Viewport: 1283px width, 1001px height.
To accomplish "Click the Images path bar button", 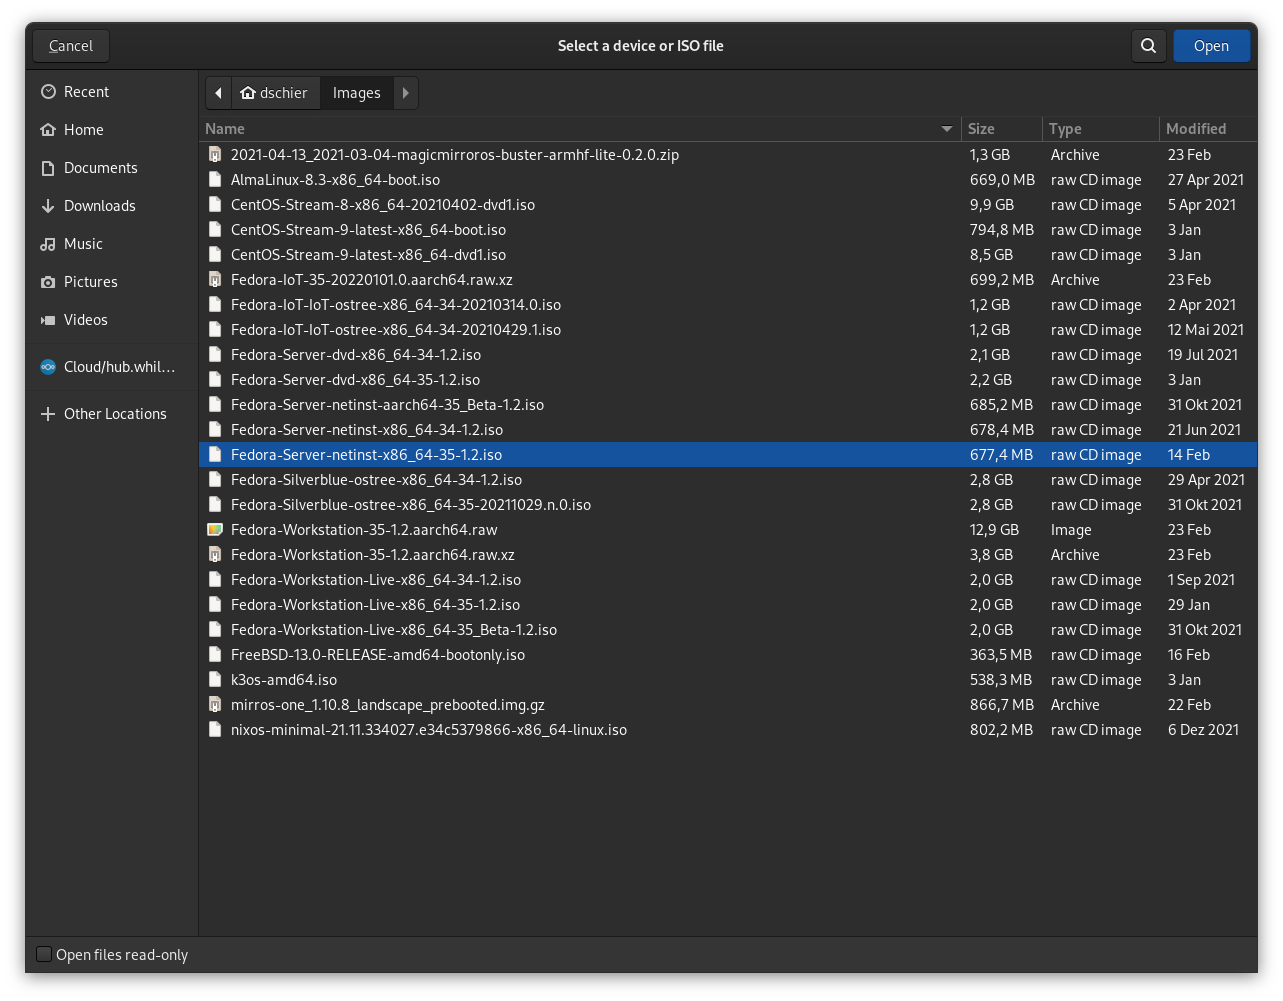I will [x=357, y=93].
